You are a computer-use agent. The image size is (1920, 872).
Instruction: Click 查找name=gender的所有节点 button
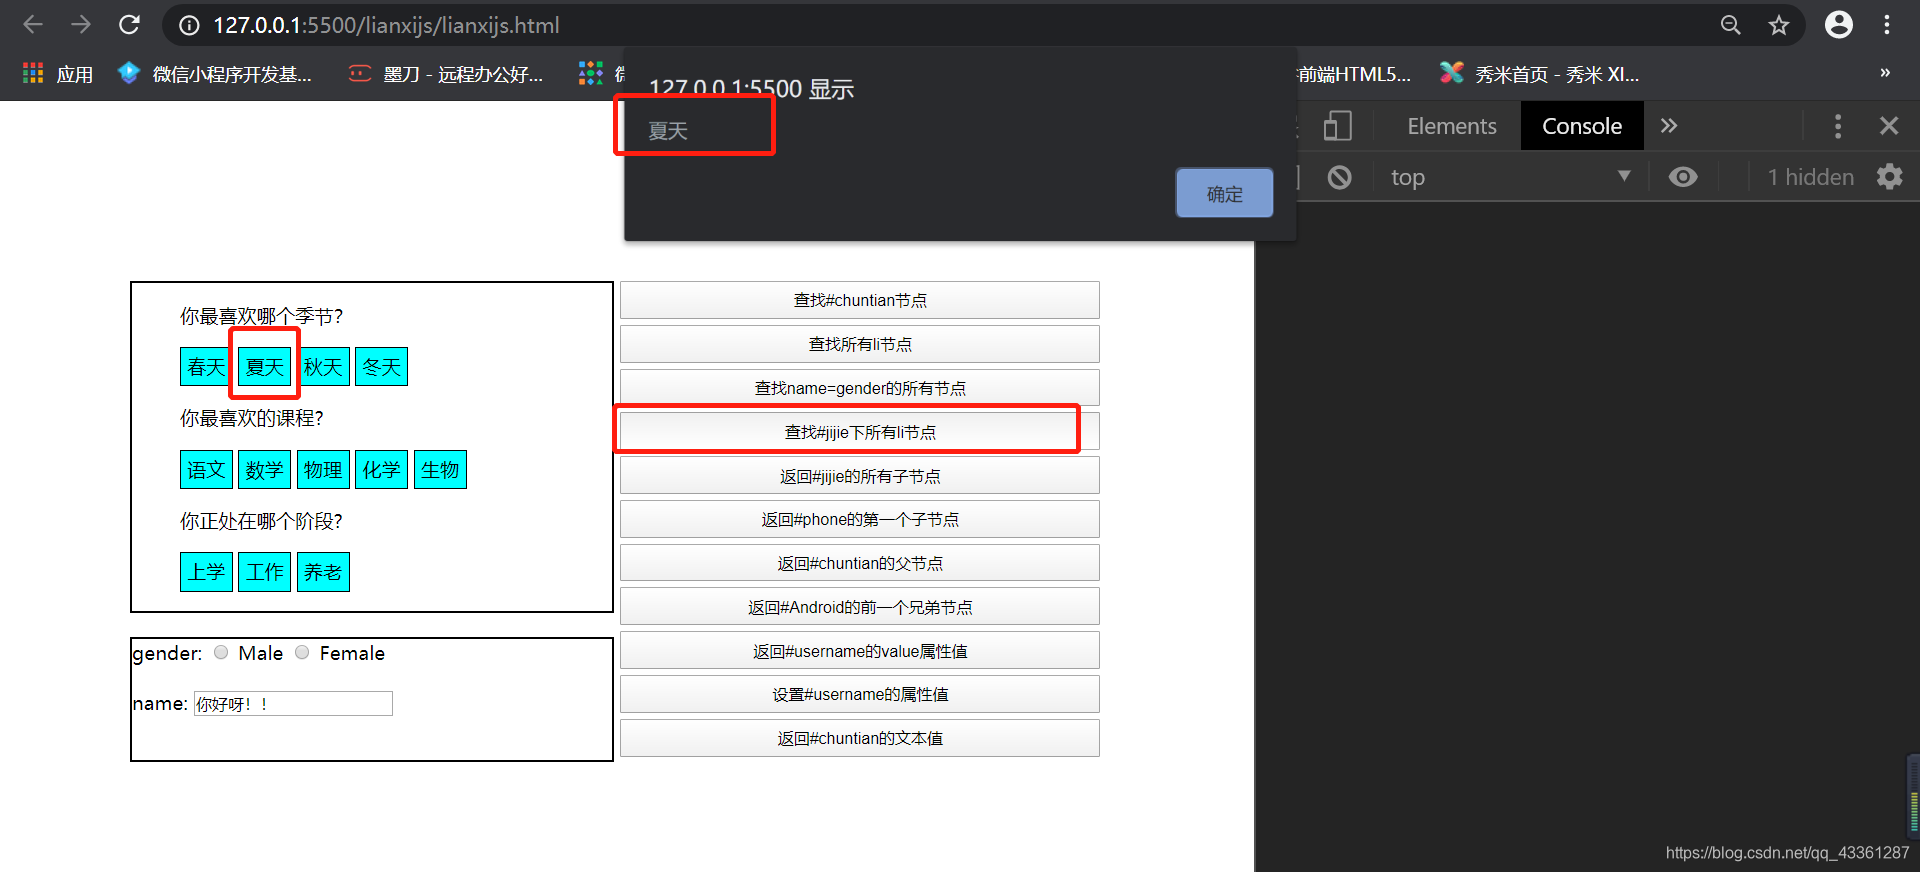pyautogui.click(x=859, y=388)
